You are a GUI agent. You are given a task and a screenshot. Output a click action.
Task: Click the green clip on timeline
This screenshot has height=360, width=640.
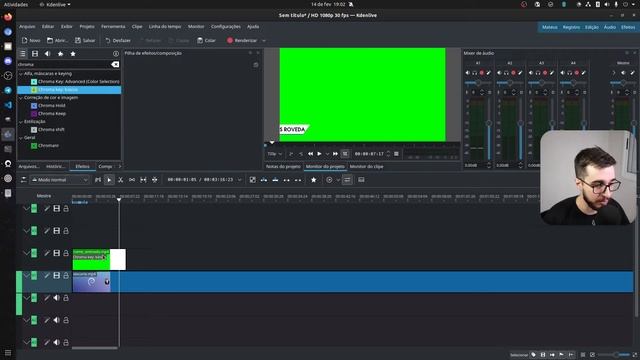click(x=91, y=259)
